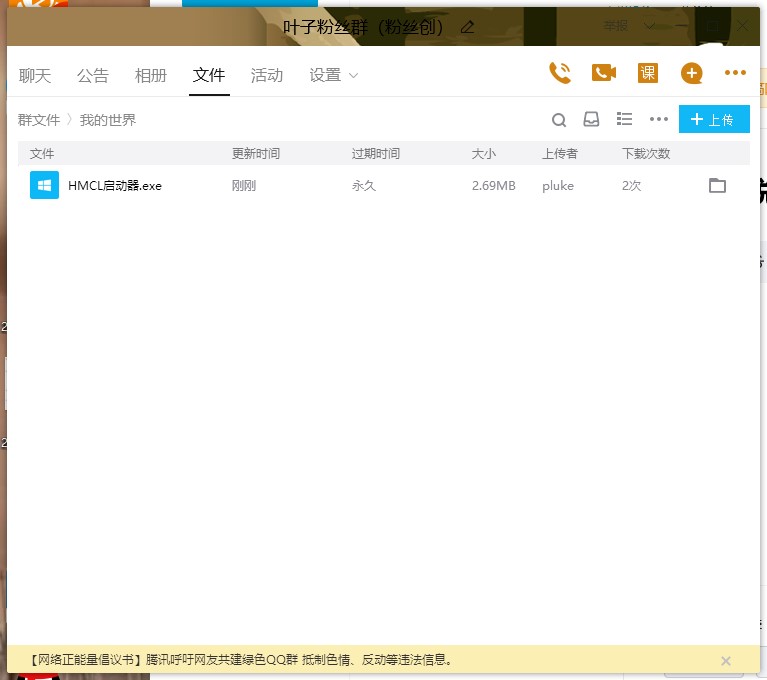Switch to the 聊天 tab
The image size is (767, 680).
pyautogui.click(x=35, y=76)
